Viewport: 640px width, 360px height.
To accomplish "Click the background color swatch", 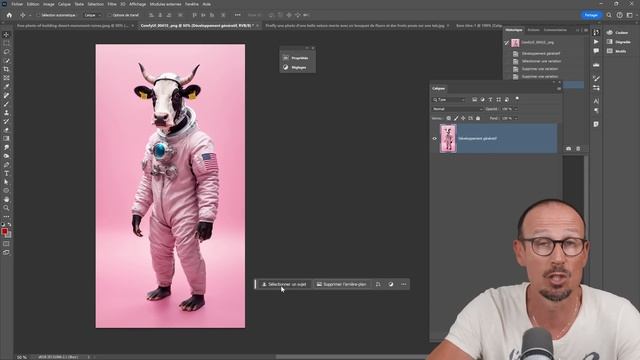I will 9,236.
